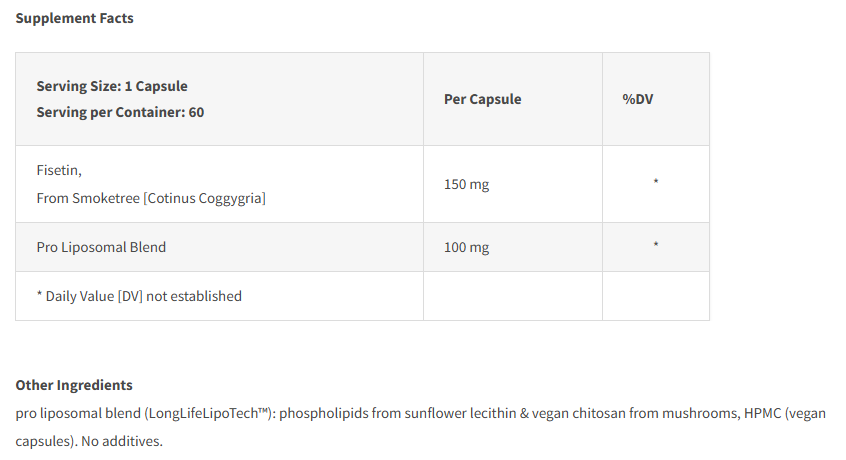Click the Supplement Facts heading
The height and width of the screenshot is (460, 846).
(74, 18)
